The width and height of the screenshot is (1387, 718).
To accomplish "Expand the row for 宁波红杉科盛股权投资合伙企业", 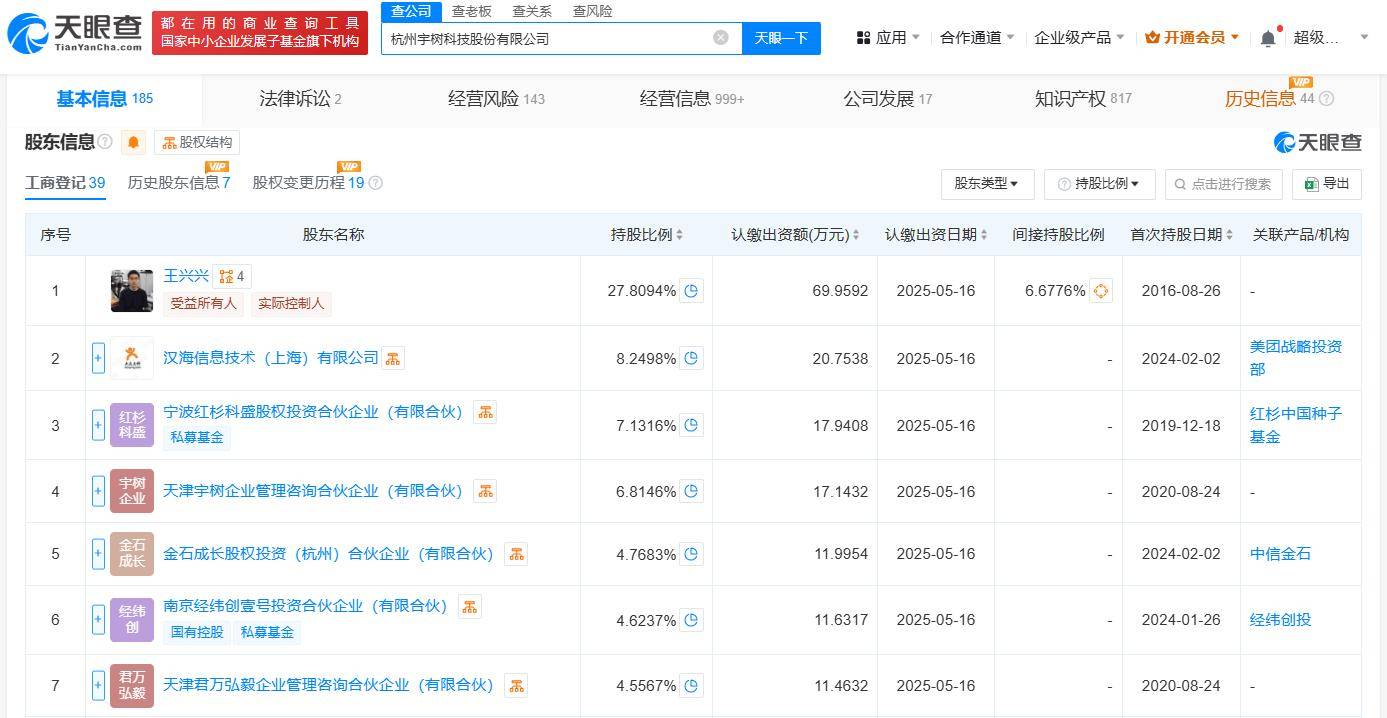I will point(98,424).
